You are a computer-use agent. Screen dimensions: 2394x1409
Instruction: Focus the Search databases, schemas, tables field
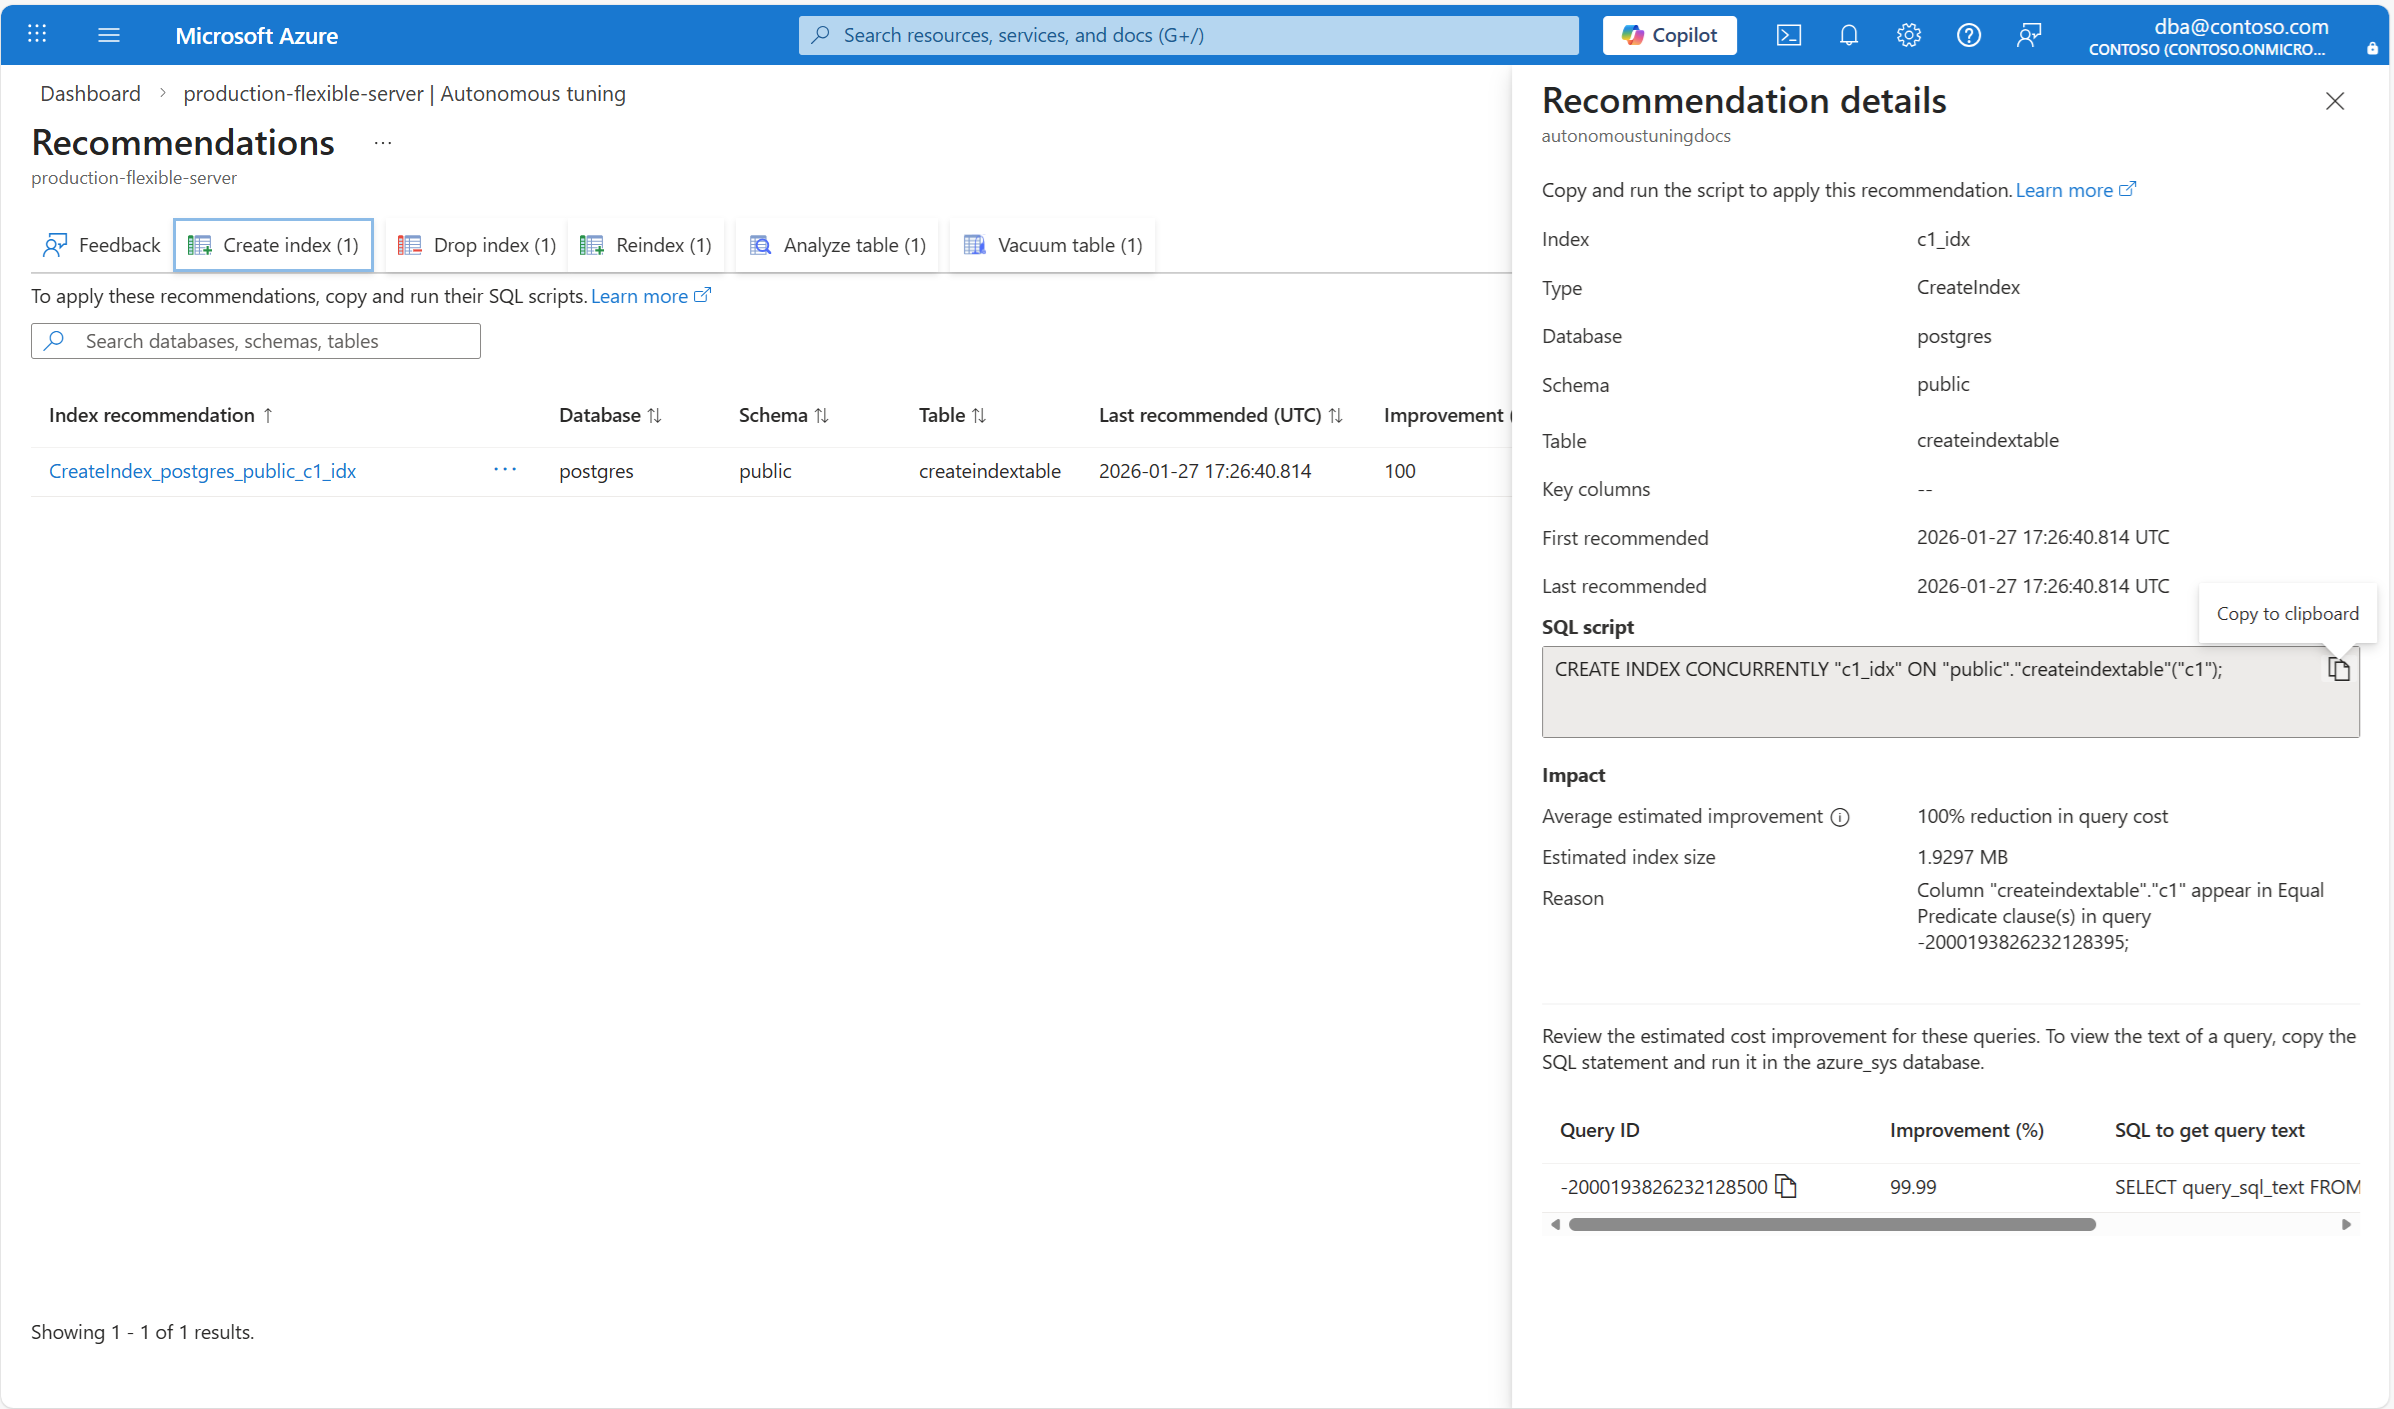pyautogui.click(x=257, y=341)
